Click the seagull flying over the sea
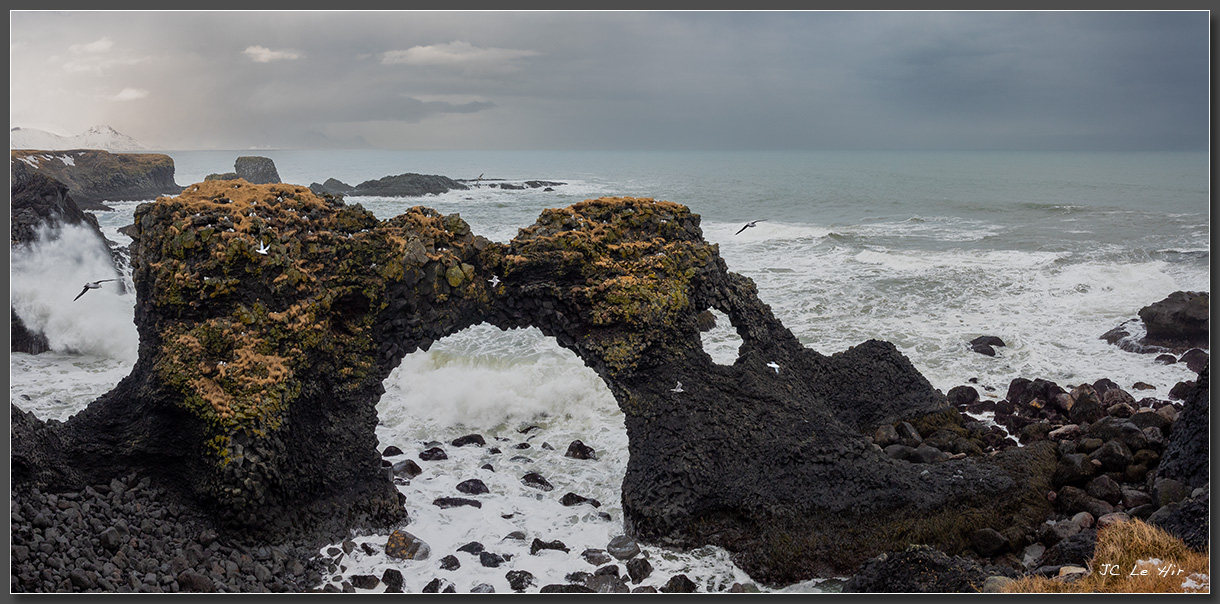This screenshot has height=604, width=1220. 748,226
